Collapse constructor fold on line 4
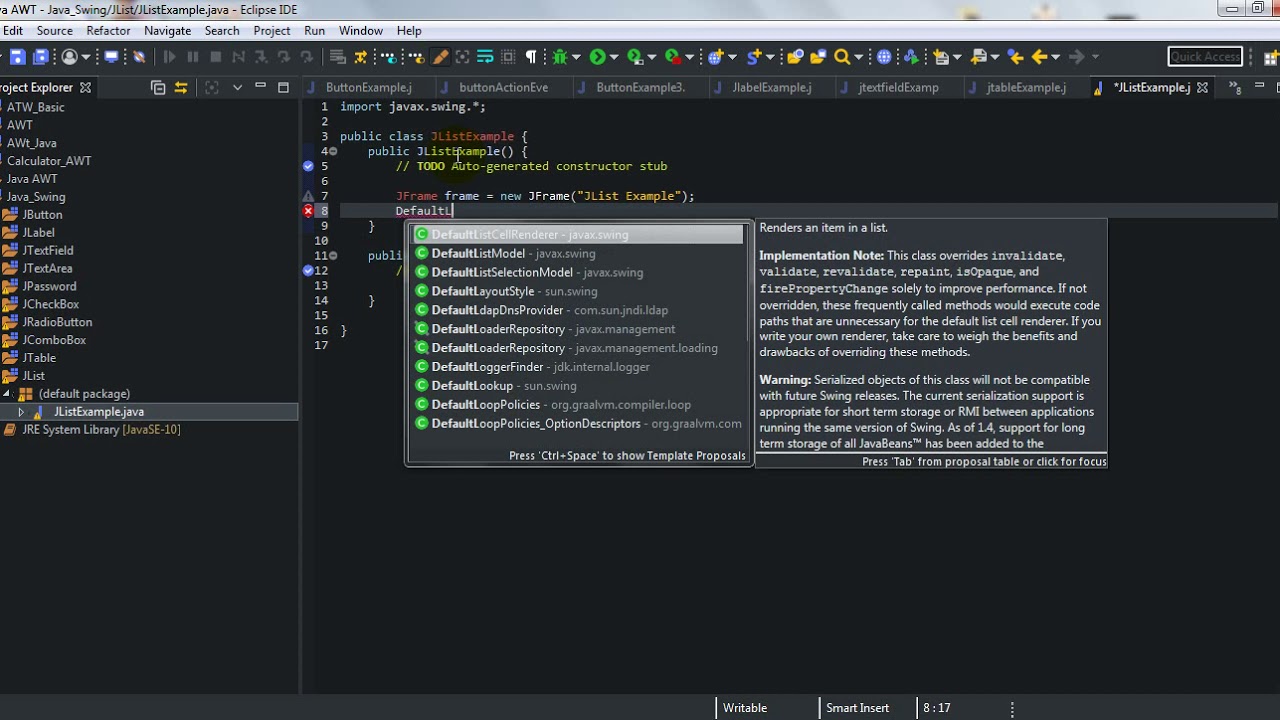 (333, 151)
